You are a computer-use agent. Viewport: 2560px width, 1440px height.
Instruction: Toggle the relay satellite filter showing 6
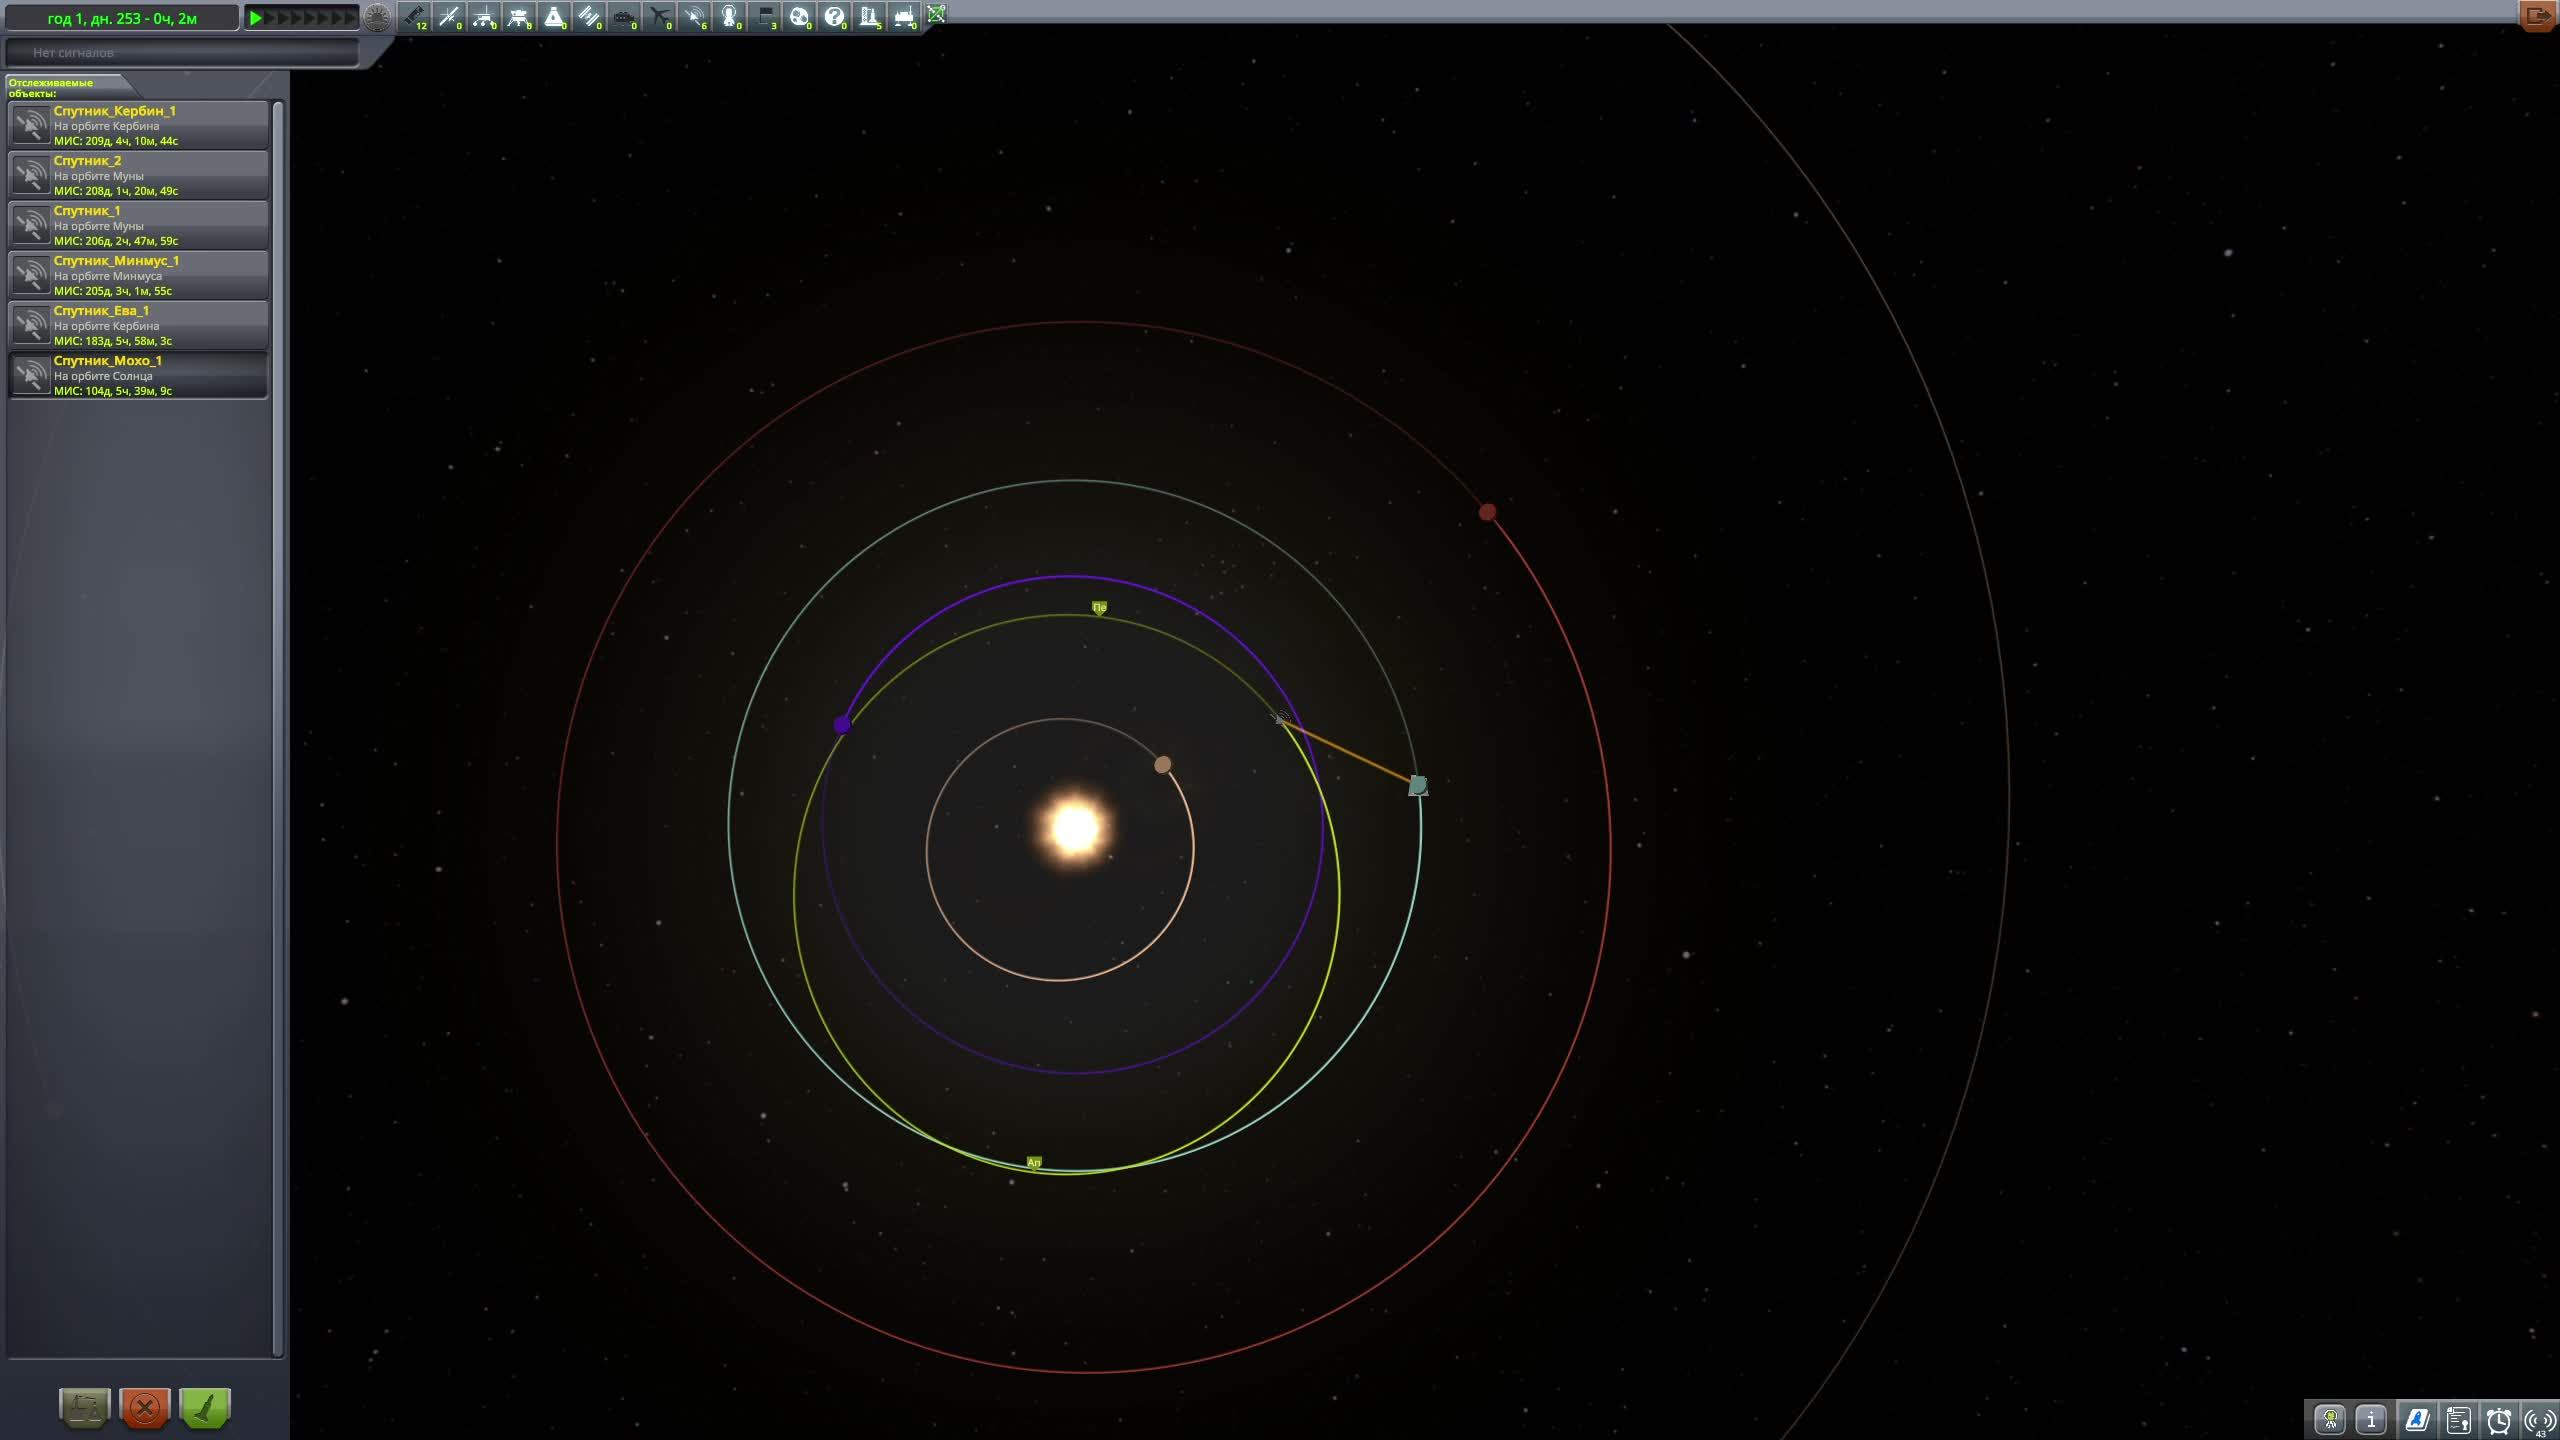(x=694, y=16)
